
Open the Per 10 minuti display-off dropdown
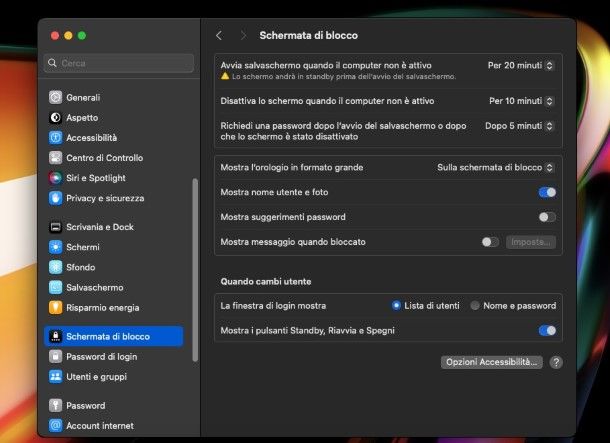coord(521,101)
